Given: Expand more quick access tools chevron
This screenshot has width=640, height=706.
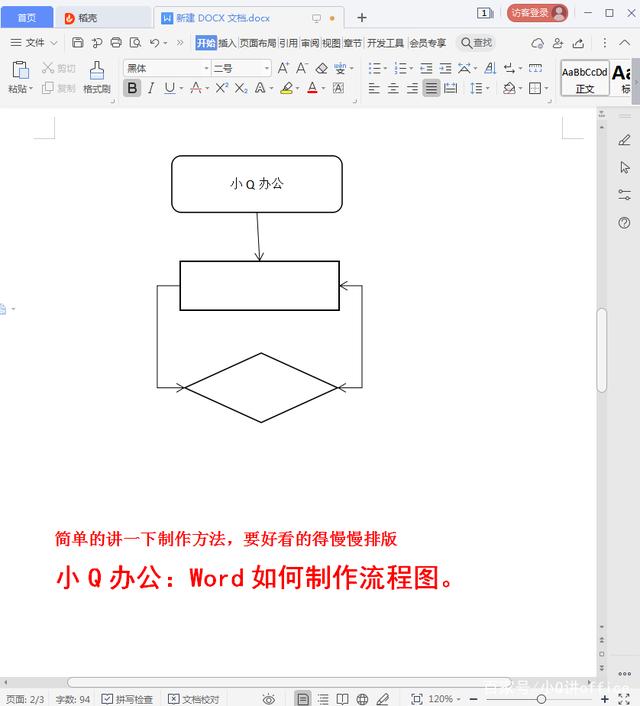Looking at the screenshot, I should (x=180, y=43).
